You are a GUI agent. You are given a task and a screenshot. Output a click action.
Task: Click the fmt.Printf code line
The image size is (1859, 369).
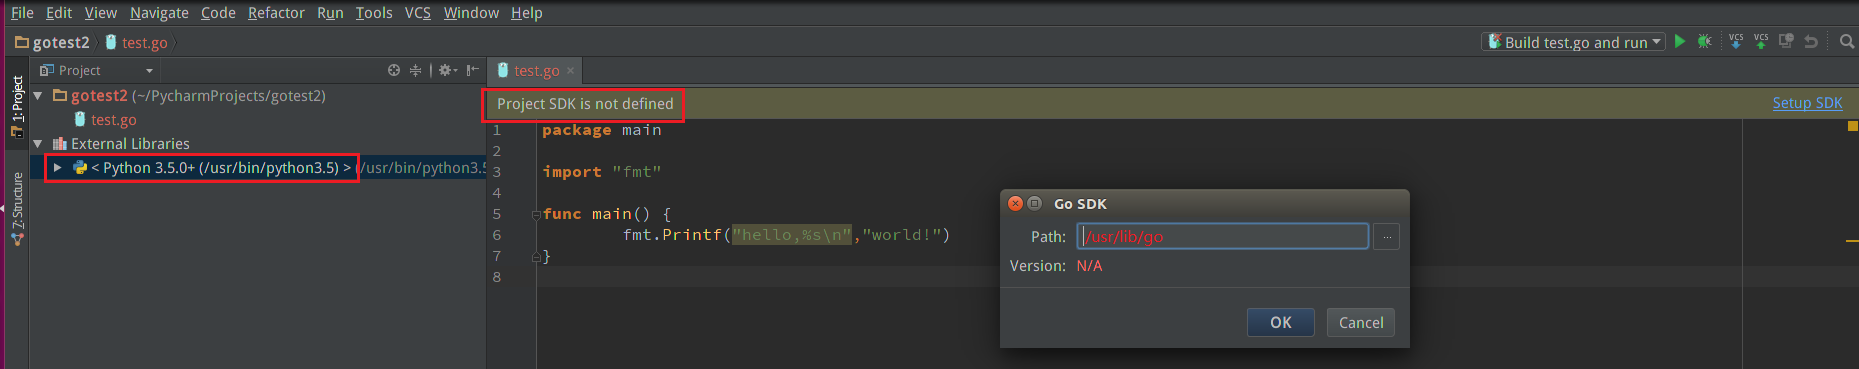click(786, 235)
